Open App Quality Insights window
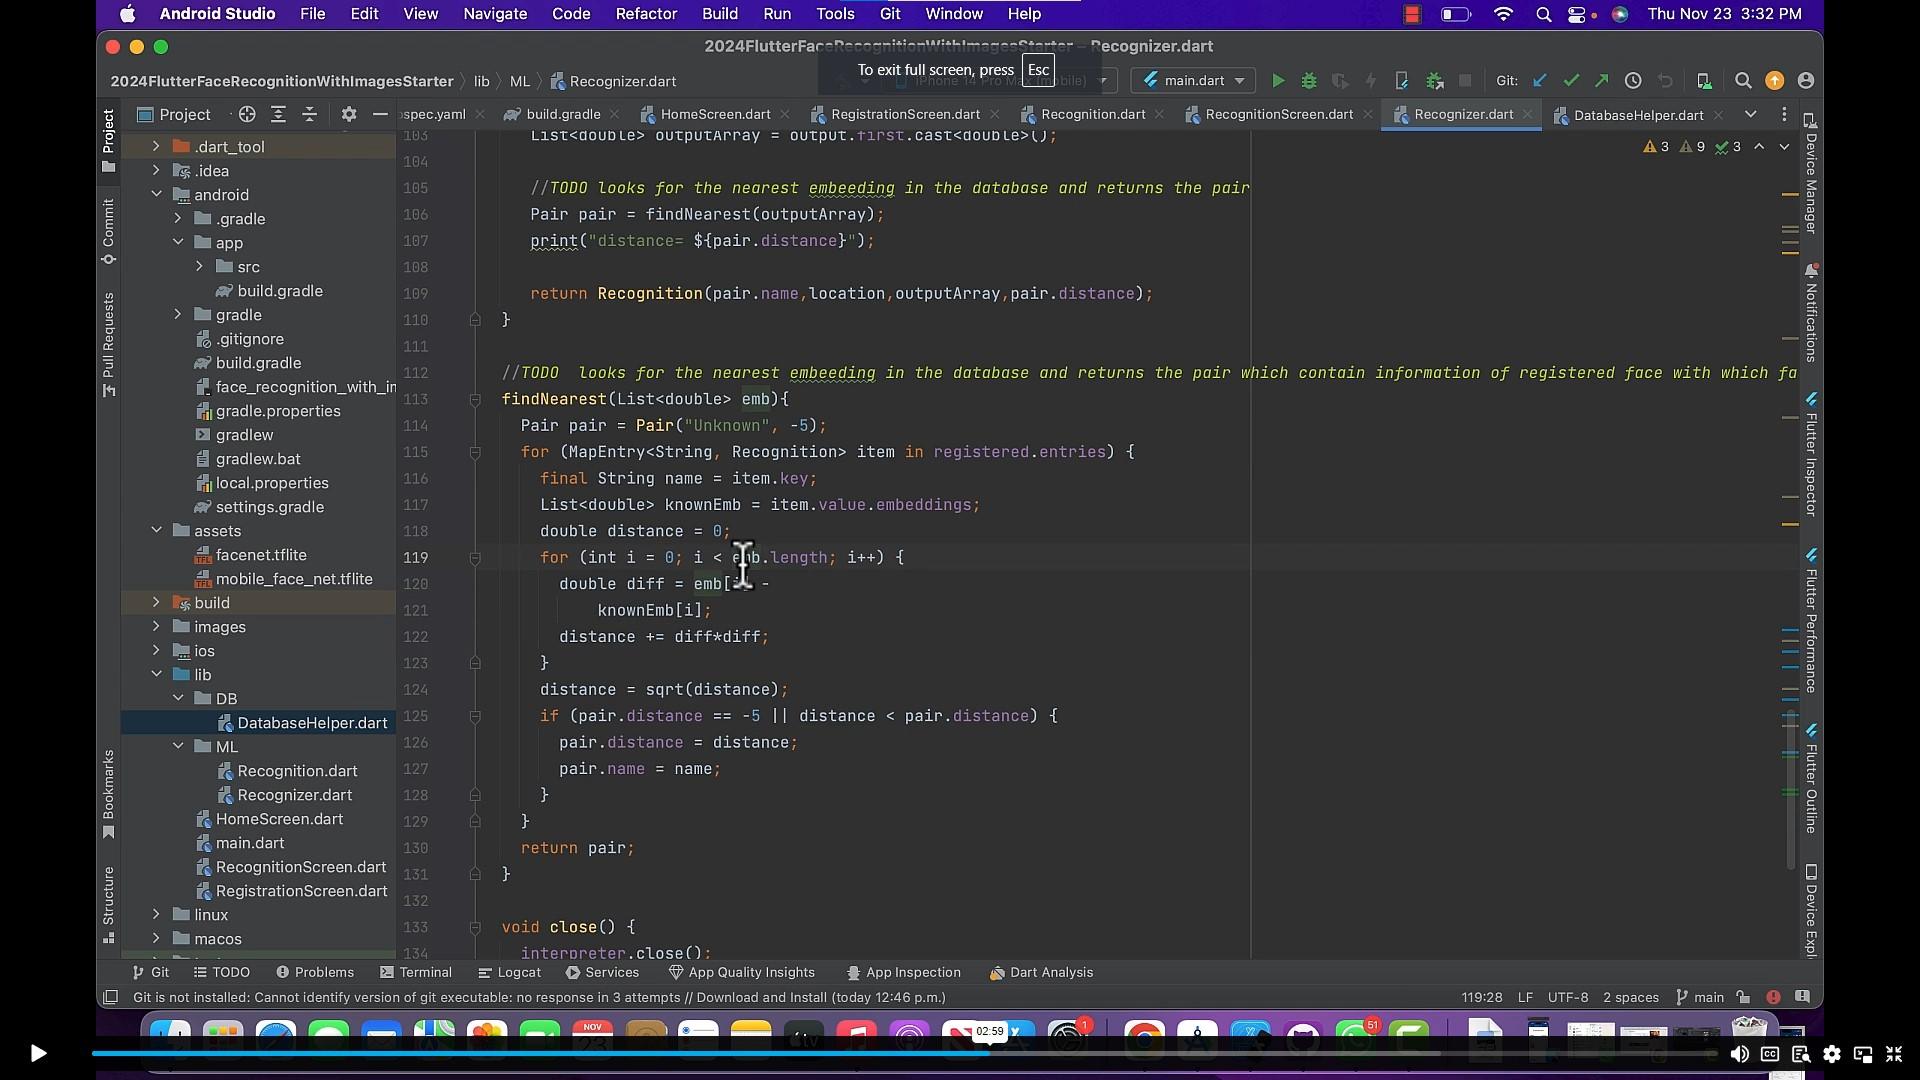Image resolution: width=1920 pixels, height=1080 pixels. [x=742, y=972]
